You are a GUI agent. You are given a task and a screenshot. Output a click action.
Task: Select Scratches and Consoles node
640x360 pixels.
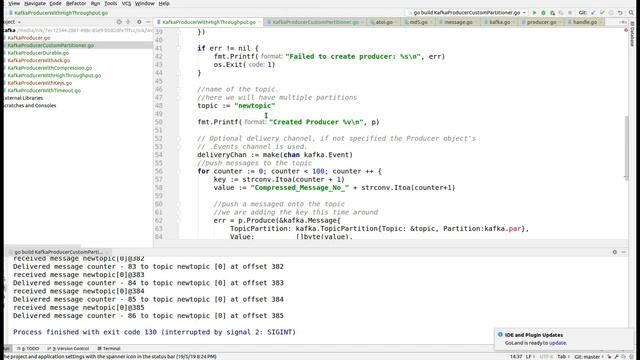[x=29, y=105]
